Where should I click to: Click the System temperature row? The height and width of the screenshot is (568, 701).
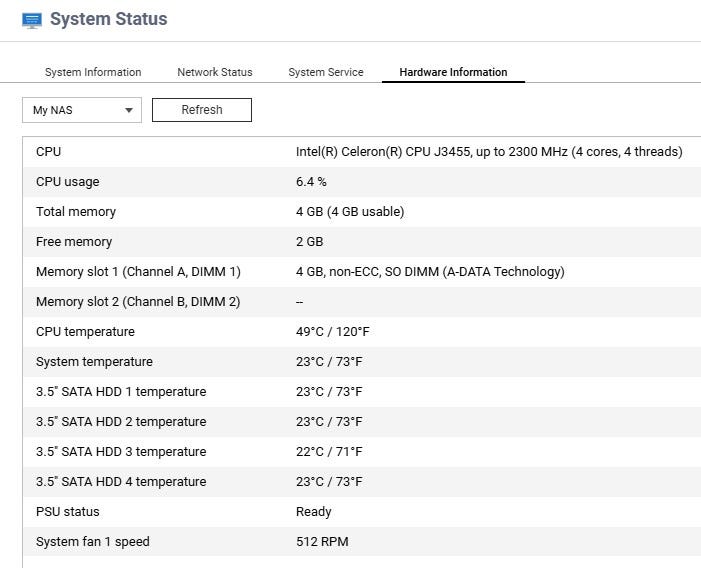pyautogui.click(x=360, y=362)
